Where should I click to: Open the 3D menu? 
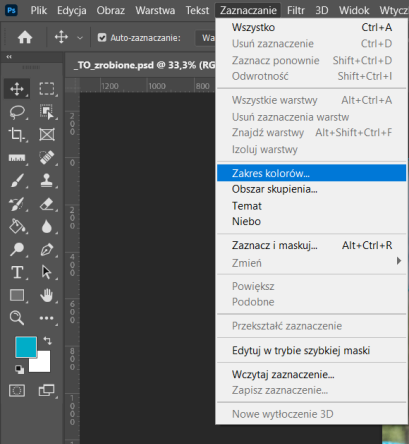[322, 11]
